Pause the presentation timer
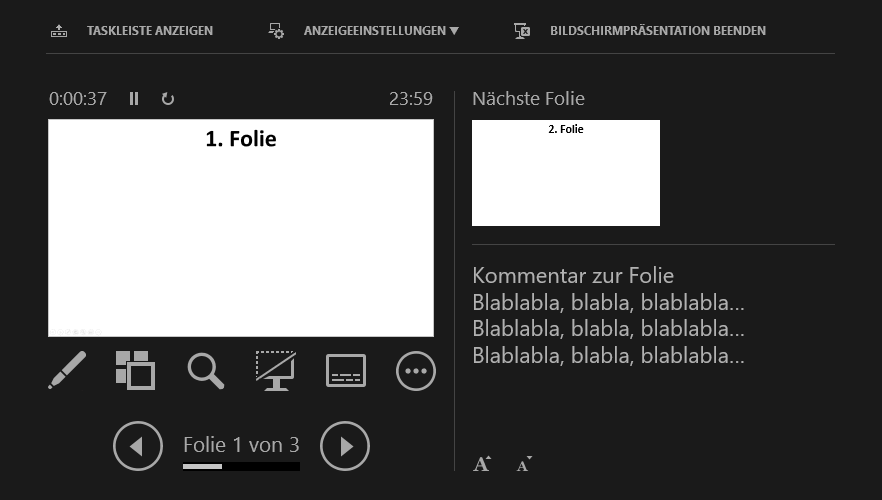882x500 pixels. pyautogui.click(x=134, y=99)
